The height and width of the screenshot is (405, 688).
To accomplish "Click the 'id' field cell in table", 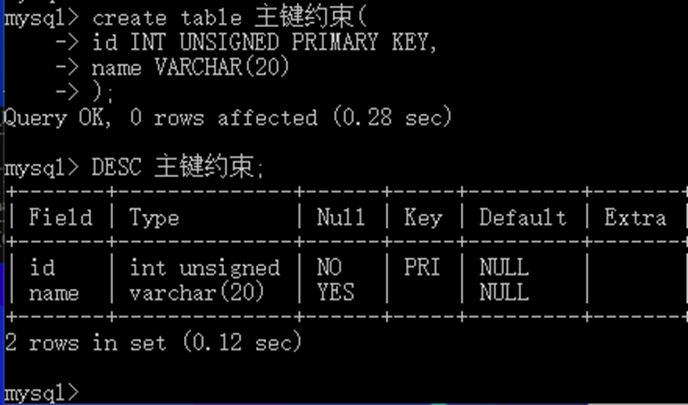I will [x=42, y=267].
